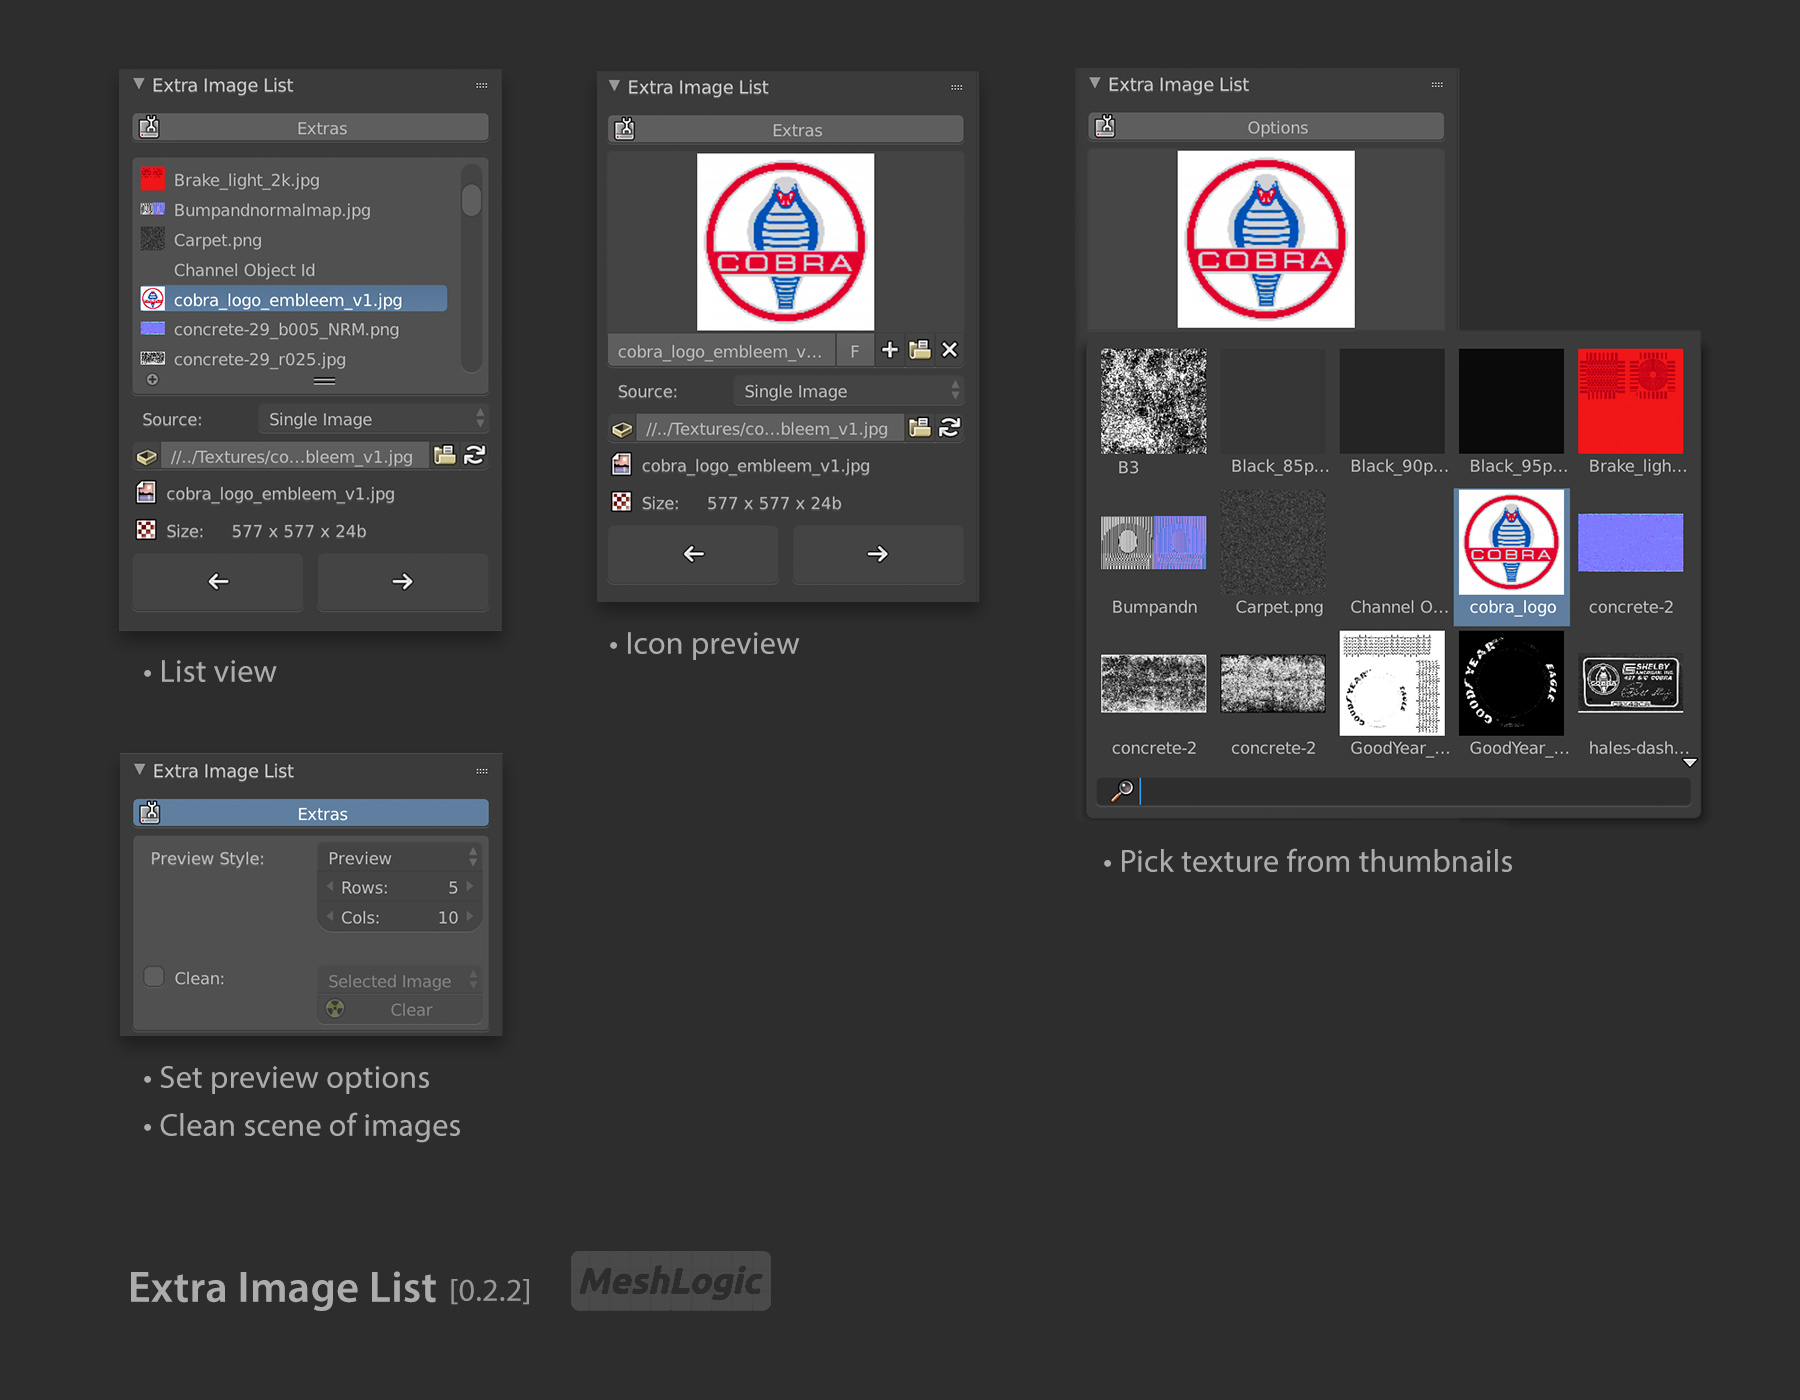Open the Selected Image dropdown
This screenshot has height=1400, width=1800.
(401, 981)
